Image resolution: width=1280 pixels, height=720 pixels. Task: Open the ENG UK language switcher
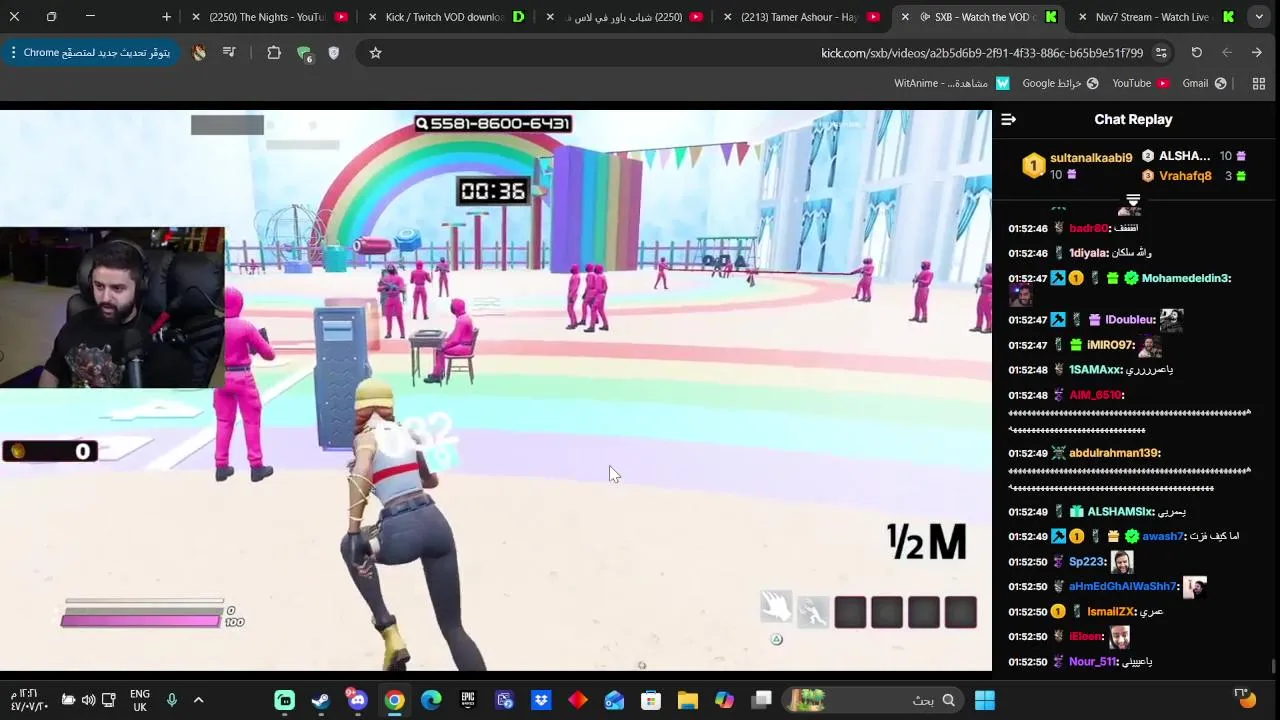click(x=140, y=700)
